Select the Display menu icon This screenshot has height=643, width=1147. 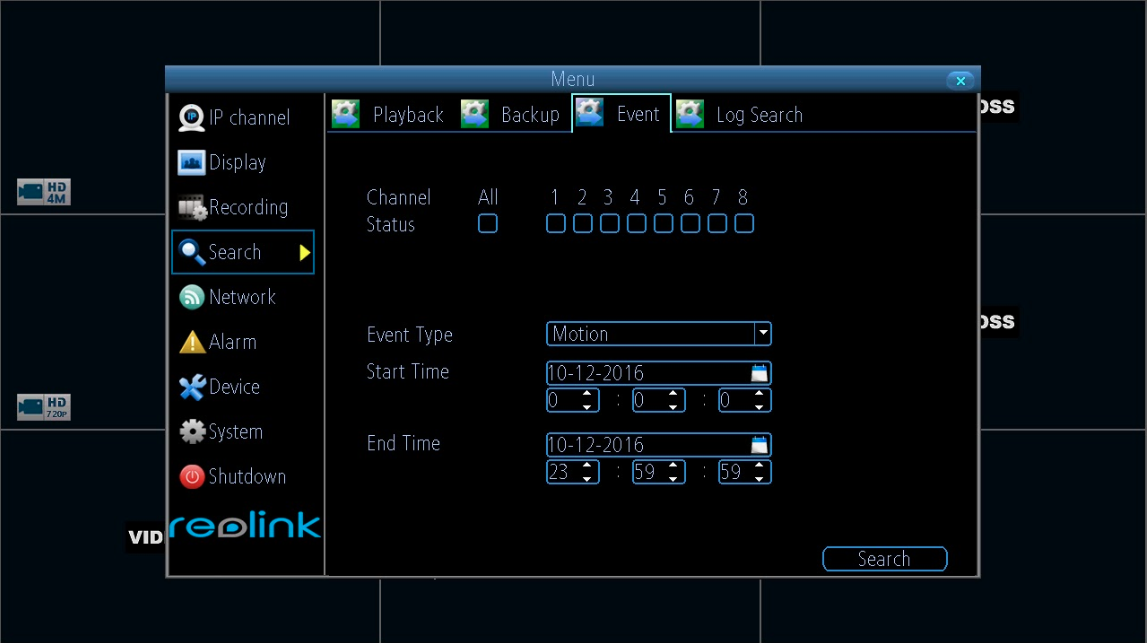pos(192,161)
